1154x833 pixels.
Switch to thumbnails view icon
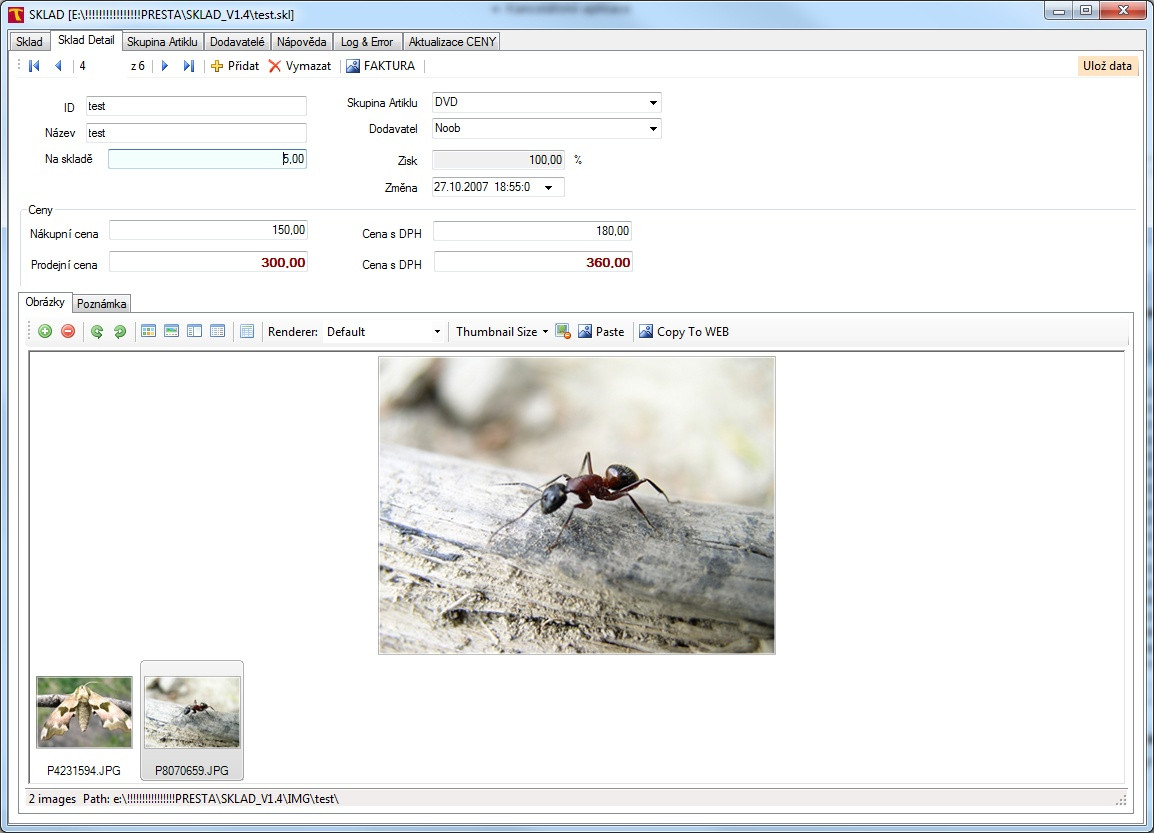[149, 332]
